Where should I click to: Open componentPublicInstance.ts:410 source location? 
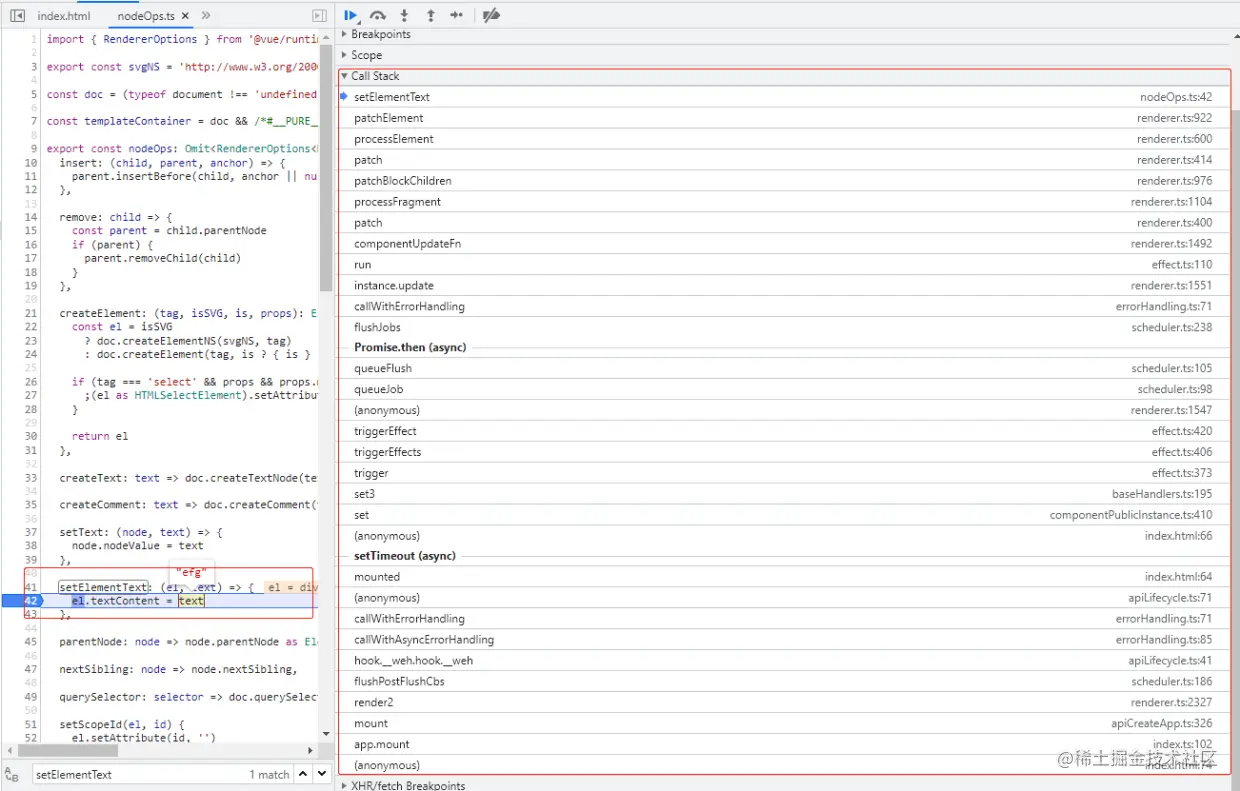coord(1131,516)
